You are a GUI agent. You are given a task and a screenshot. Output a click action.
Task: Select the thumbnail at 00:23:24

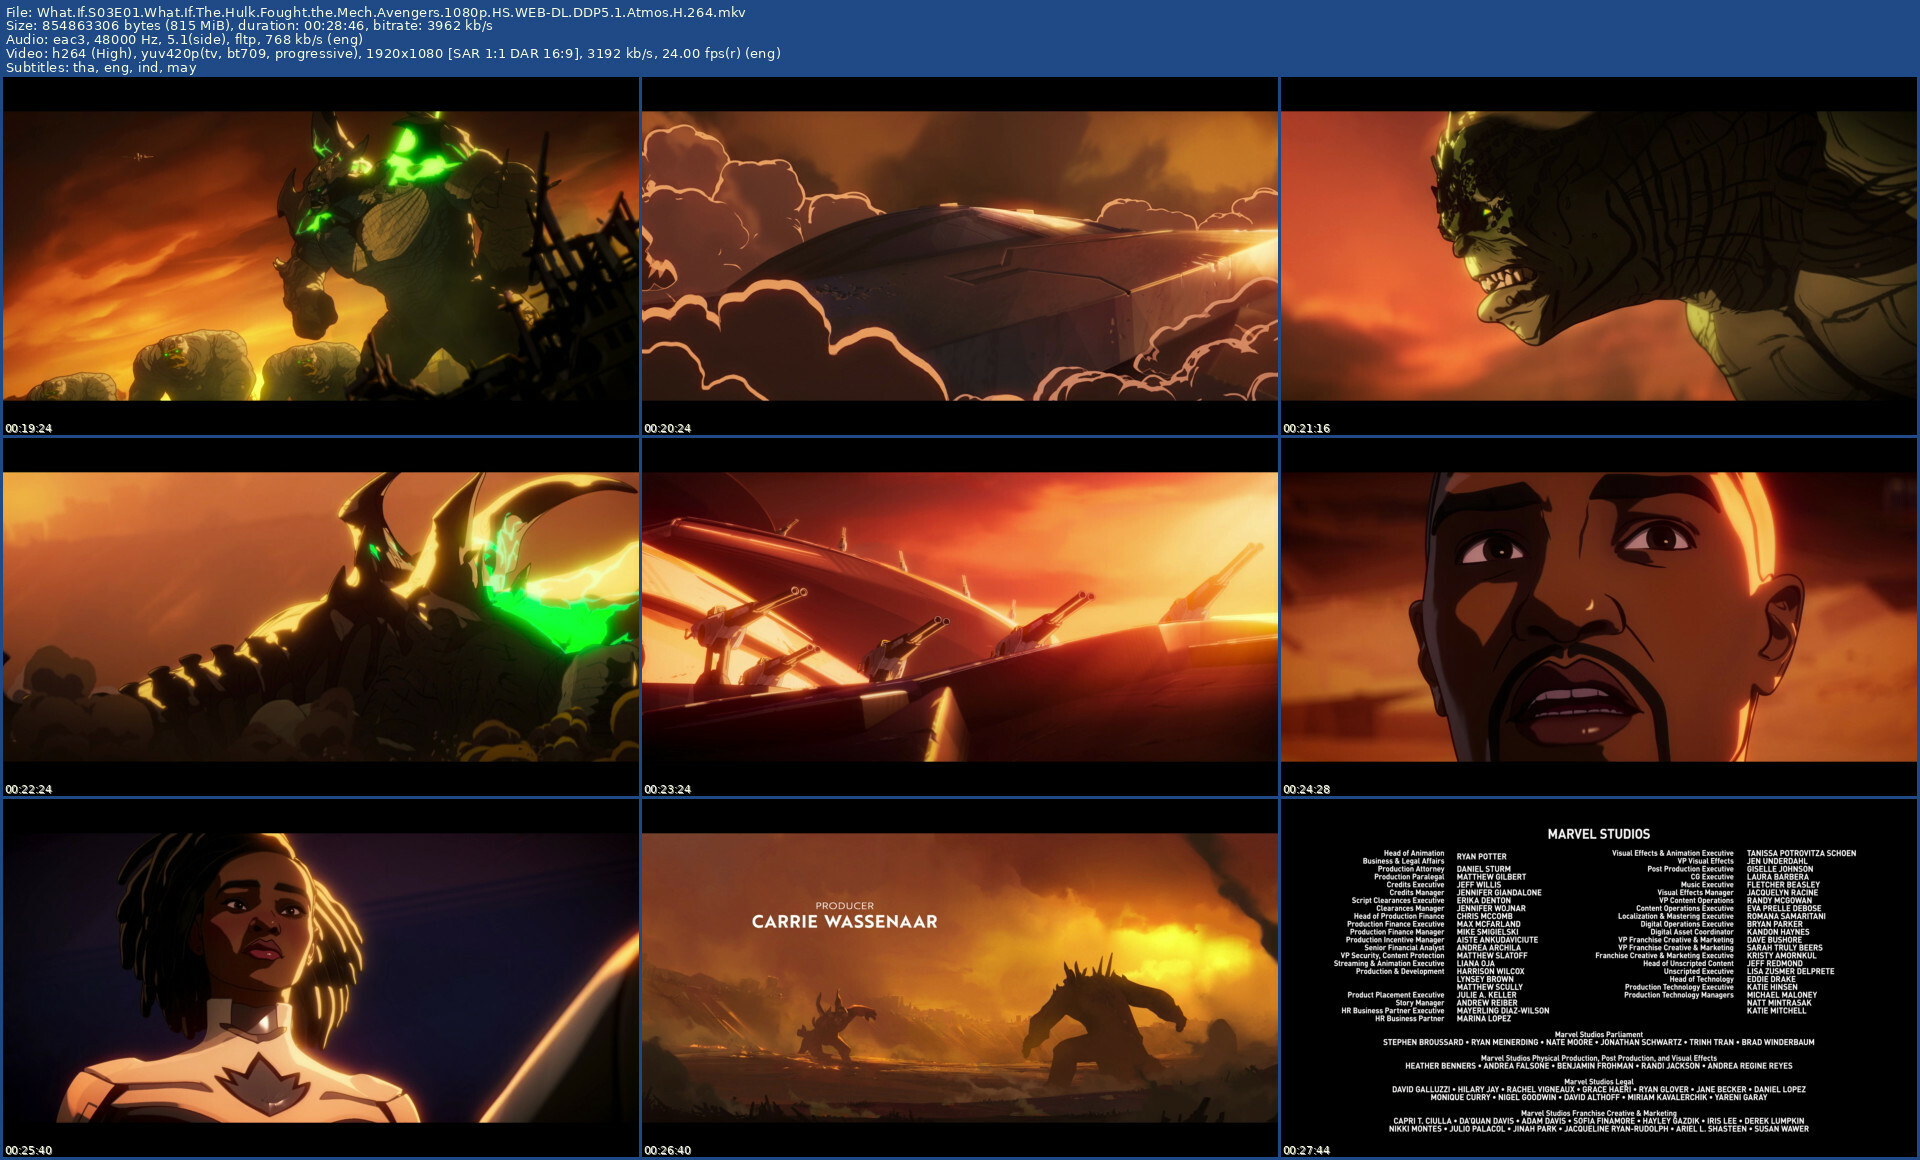tap(960, 617)
